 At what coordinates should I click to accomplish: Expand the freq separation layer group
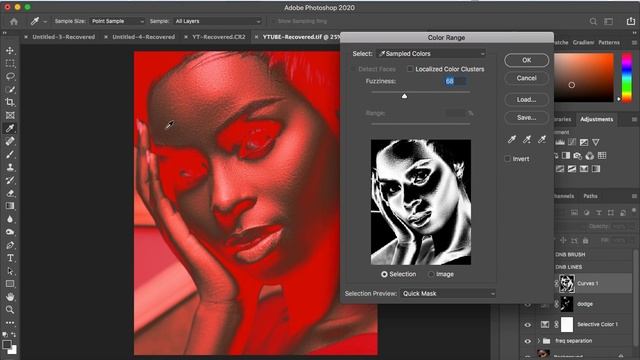(538, 341)
